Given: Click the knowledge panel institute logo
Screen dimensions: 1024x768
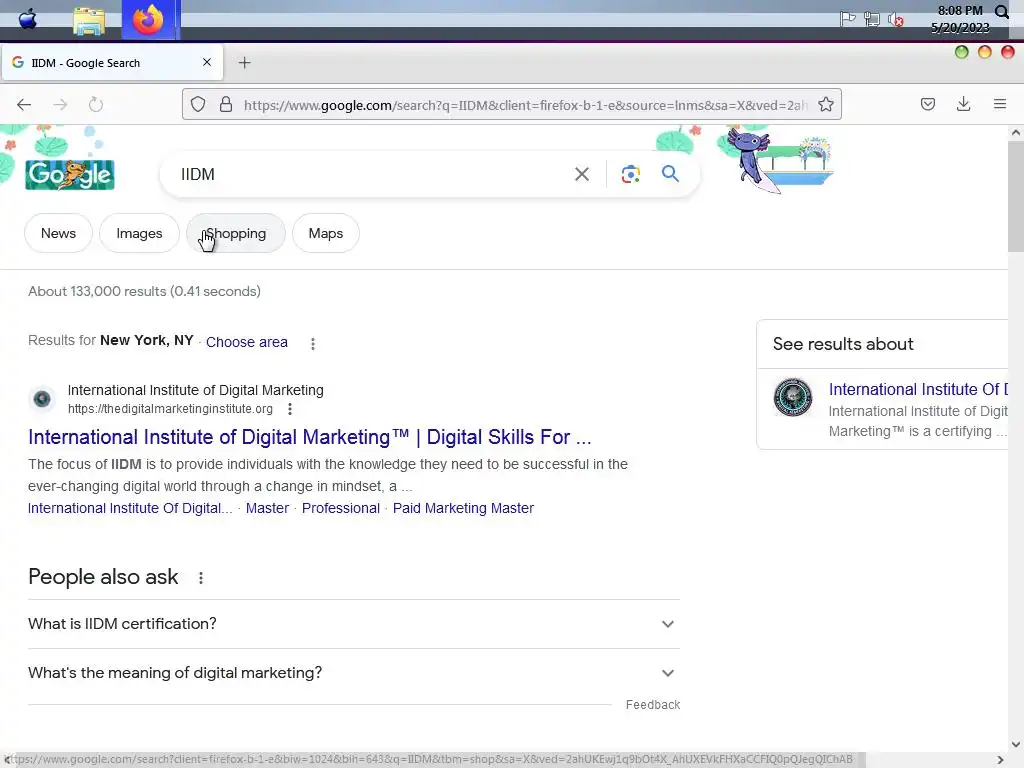Looking at the screenshot, I should tap(793, 397).
